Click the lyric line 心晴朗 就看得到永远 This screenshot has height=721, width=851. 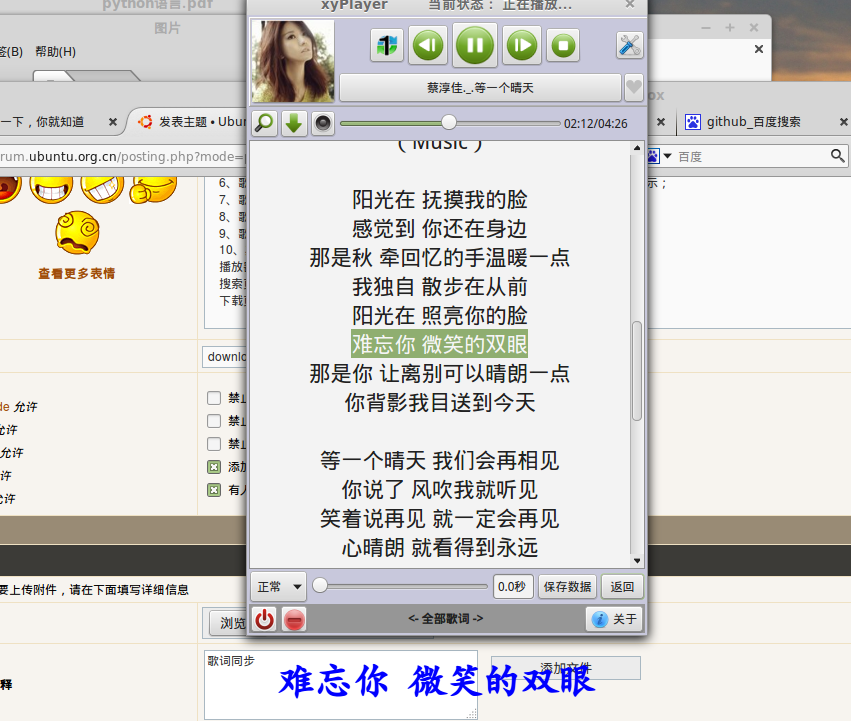pyautogui.click(x=440, y=548)
